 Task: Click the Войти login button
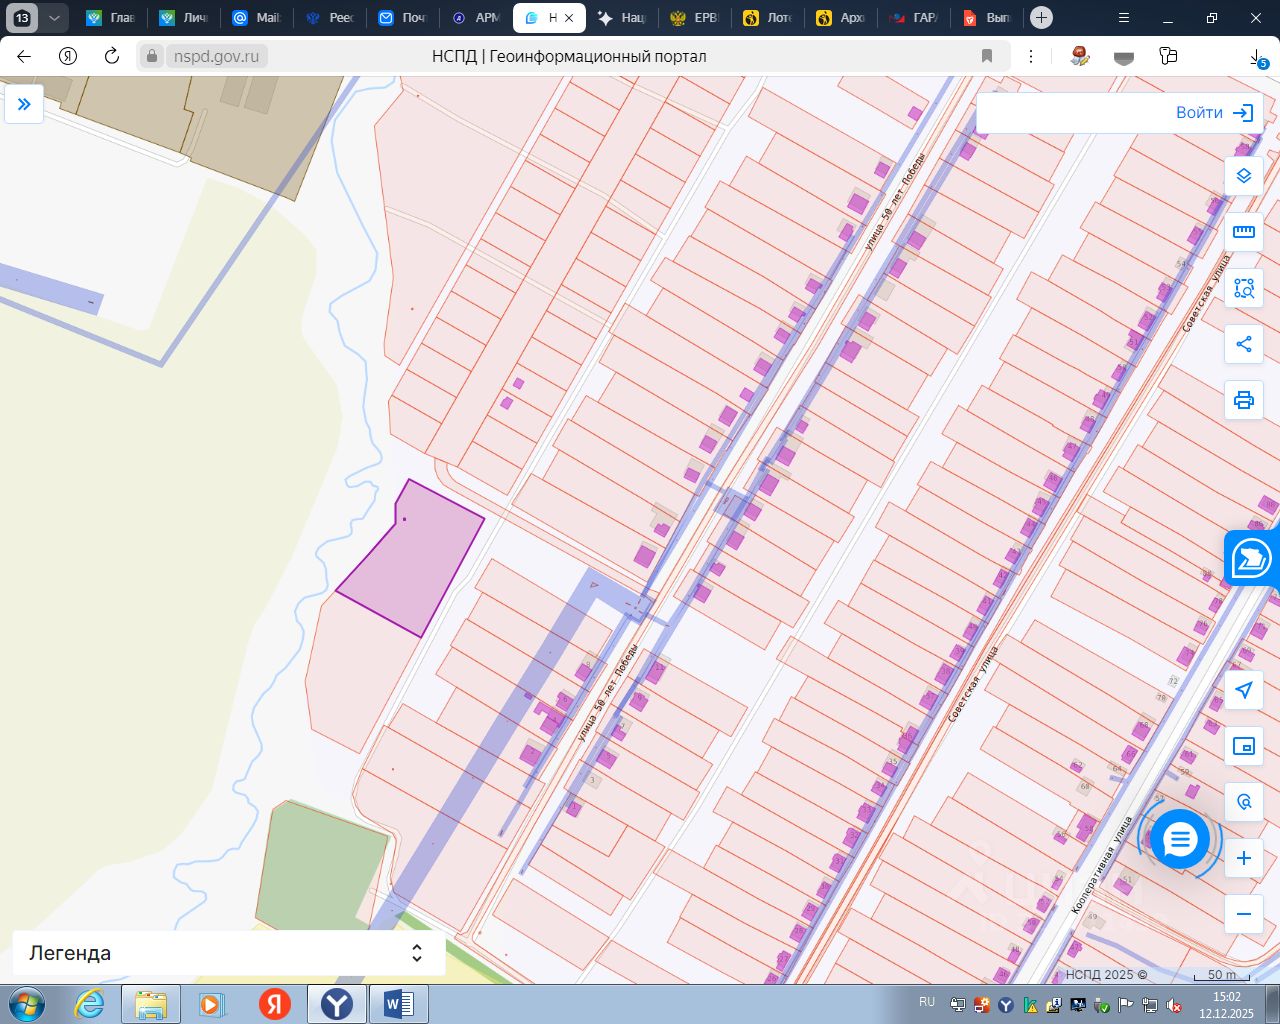pyautogui.click(x=1214, y=113)
